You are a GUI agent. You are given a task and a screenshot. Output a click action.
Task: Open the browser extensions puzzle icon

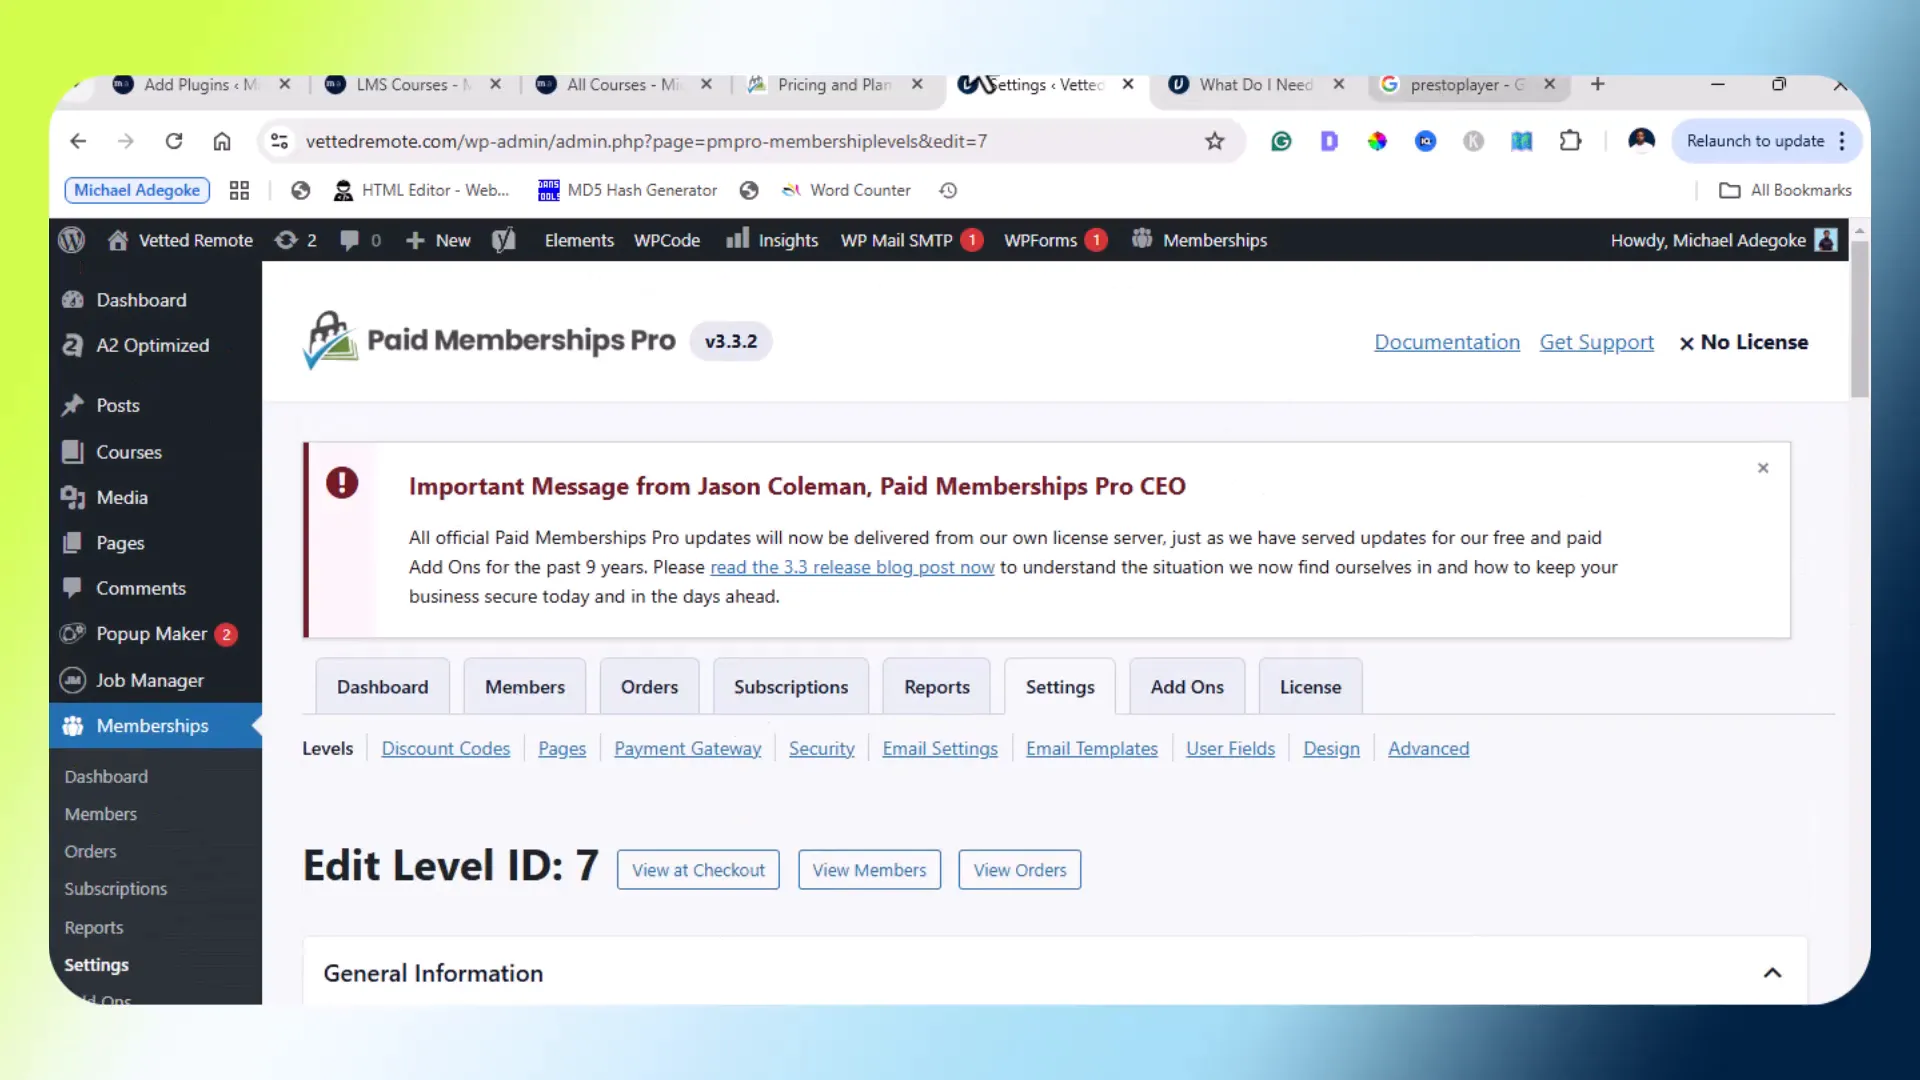[1570, 141]
